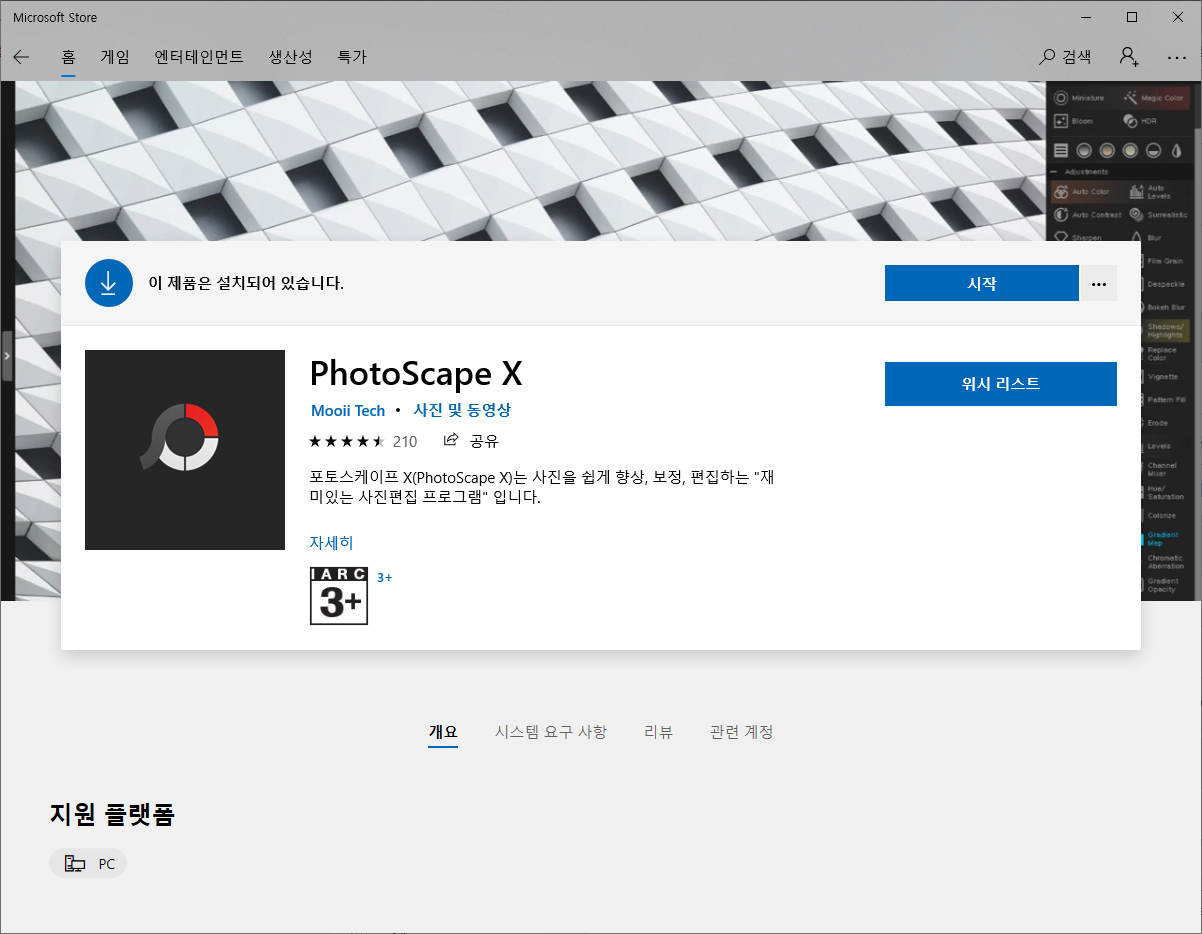Open the 사진 및 동영상 category link
Screen dimensions: 1202x934
click(x=462, y=411)
